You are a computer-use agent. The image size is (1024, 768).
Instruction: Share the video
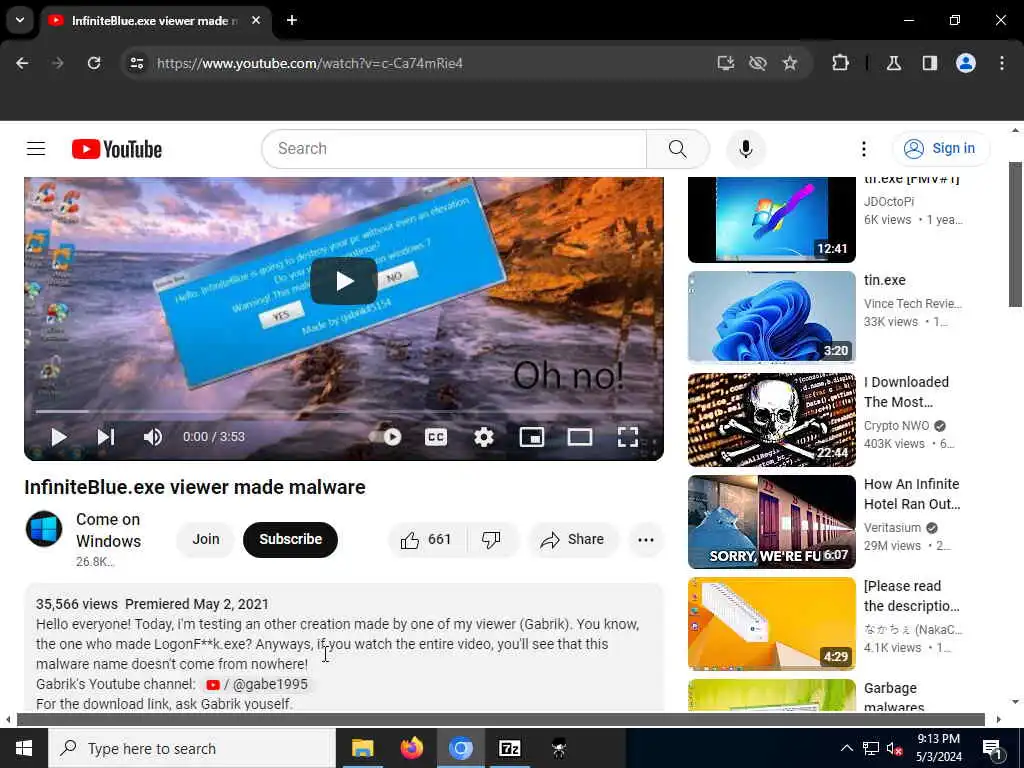[572, 539]
